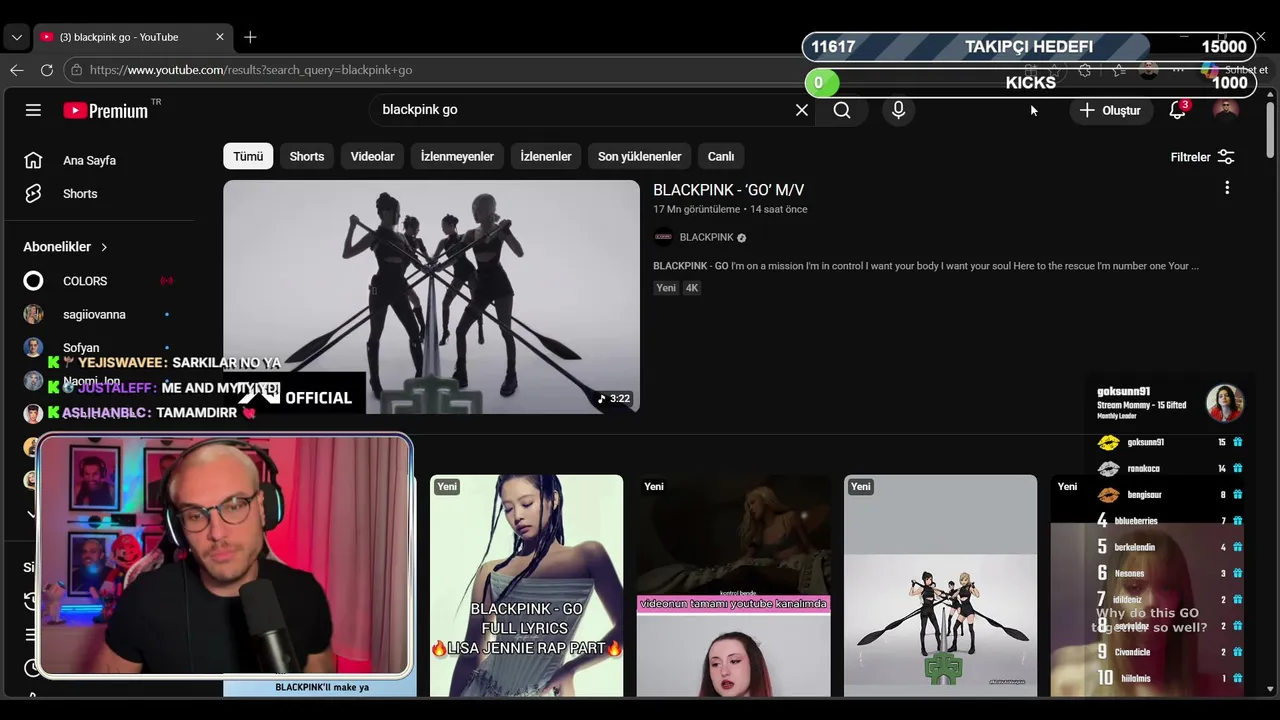Screen dimensions: 1280x720
Task: Click the browser address bar URL
Action: click(250, 70)
